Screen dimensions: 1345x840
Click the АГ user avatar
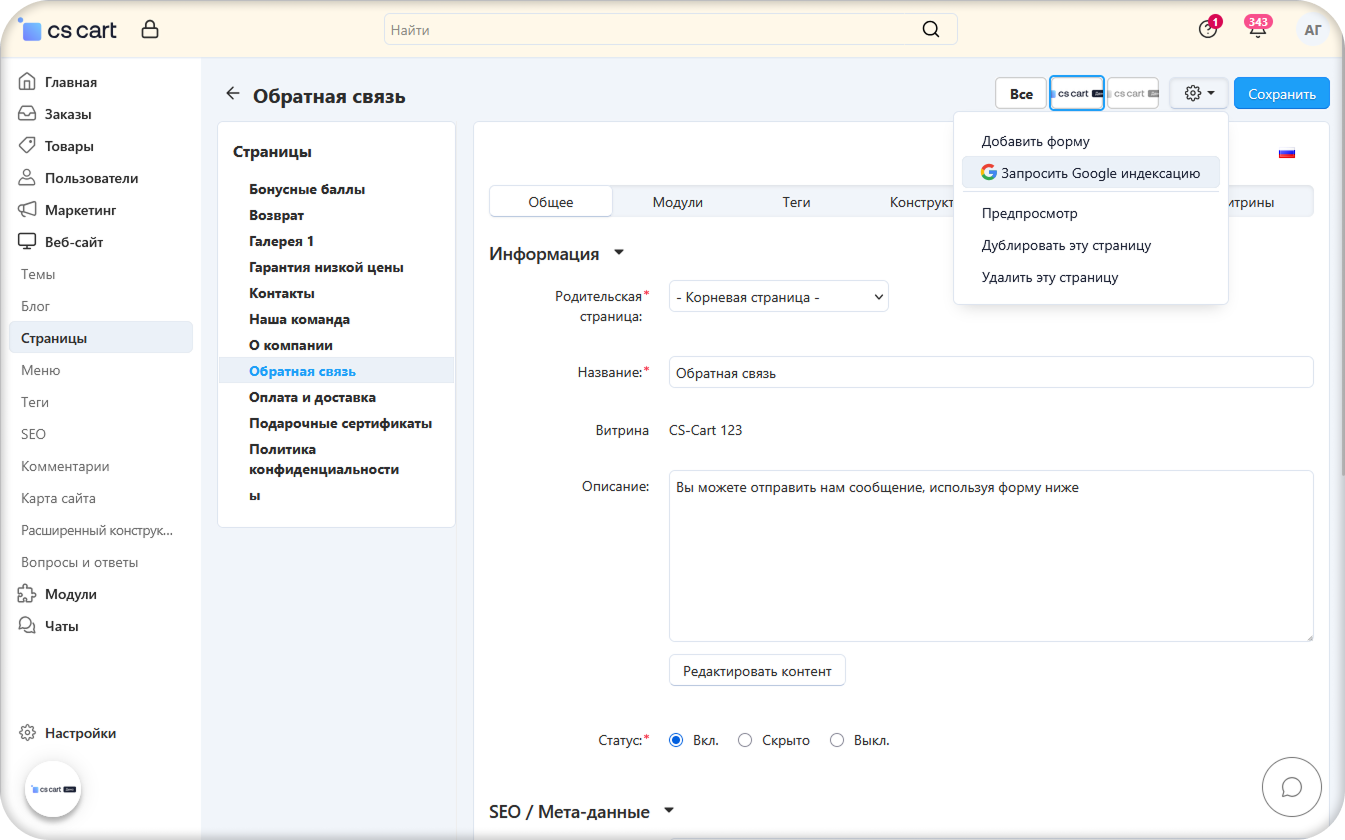(1313, 30)
